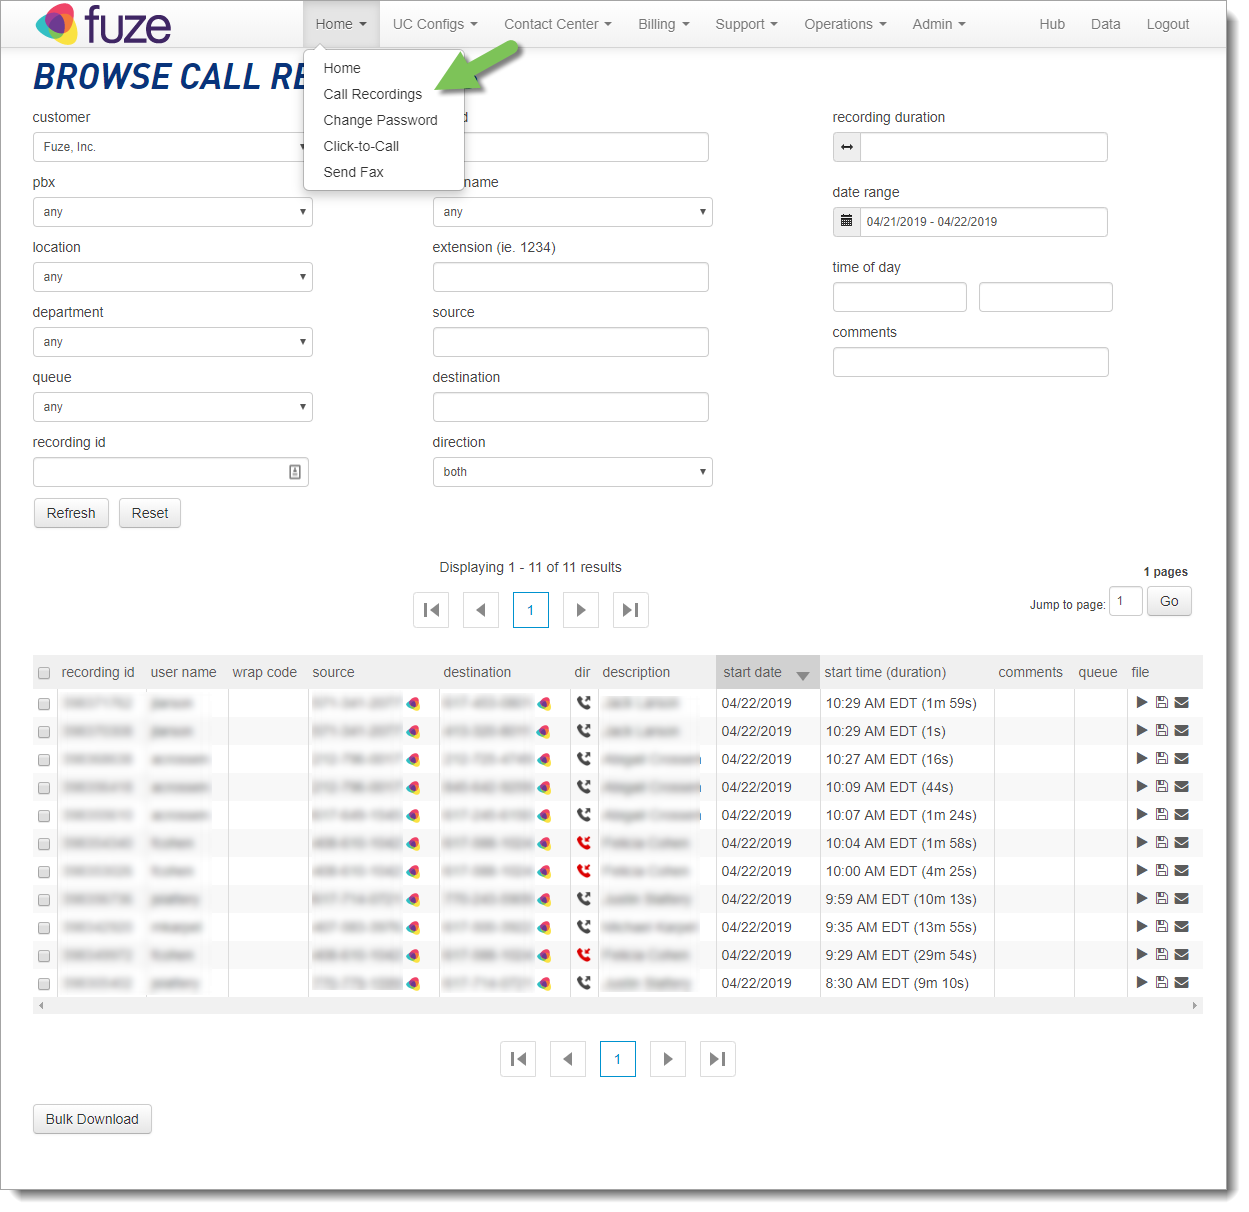Select Call Recordings from Home menu

pyautogui.click(x=372, y=94)
